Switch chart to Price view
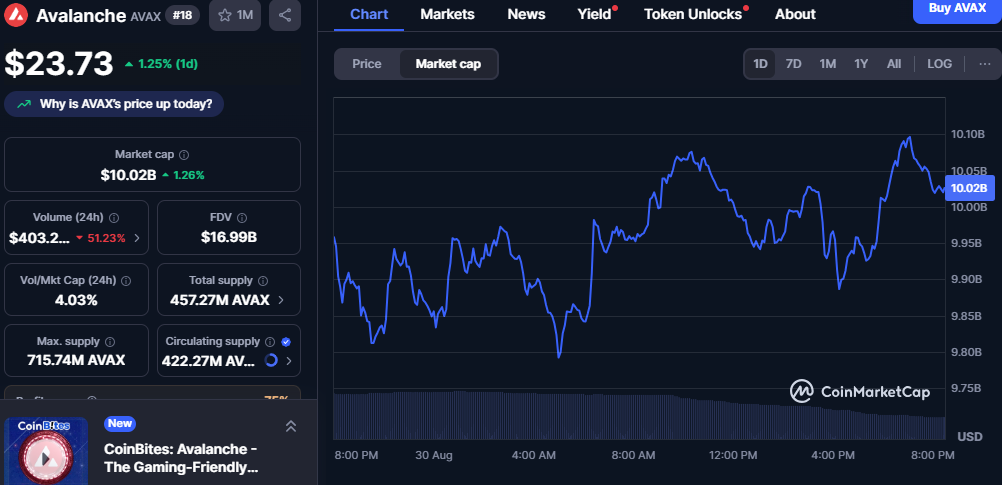Image resolution: width=1002 pixels, height=485 pixels. tap(367, 64)
